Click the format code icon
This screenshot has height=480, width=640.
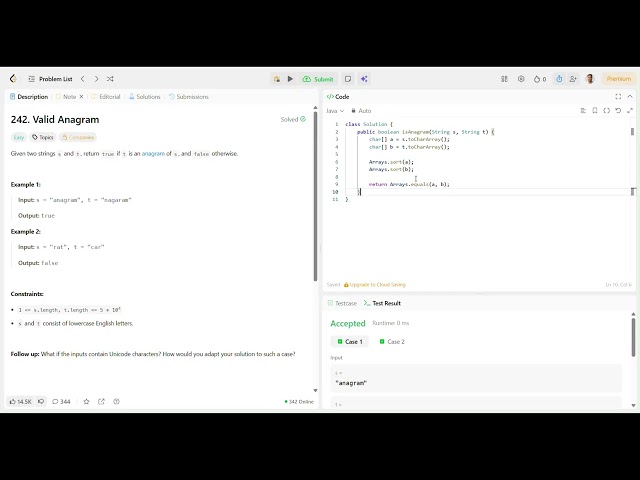[x=583, y=111]
